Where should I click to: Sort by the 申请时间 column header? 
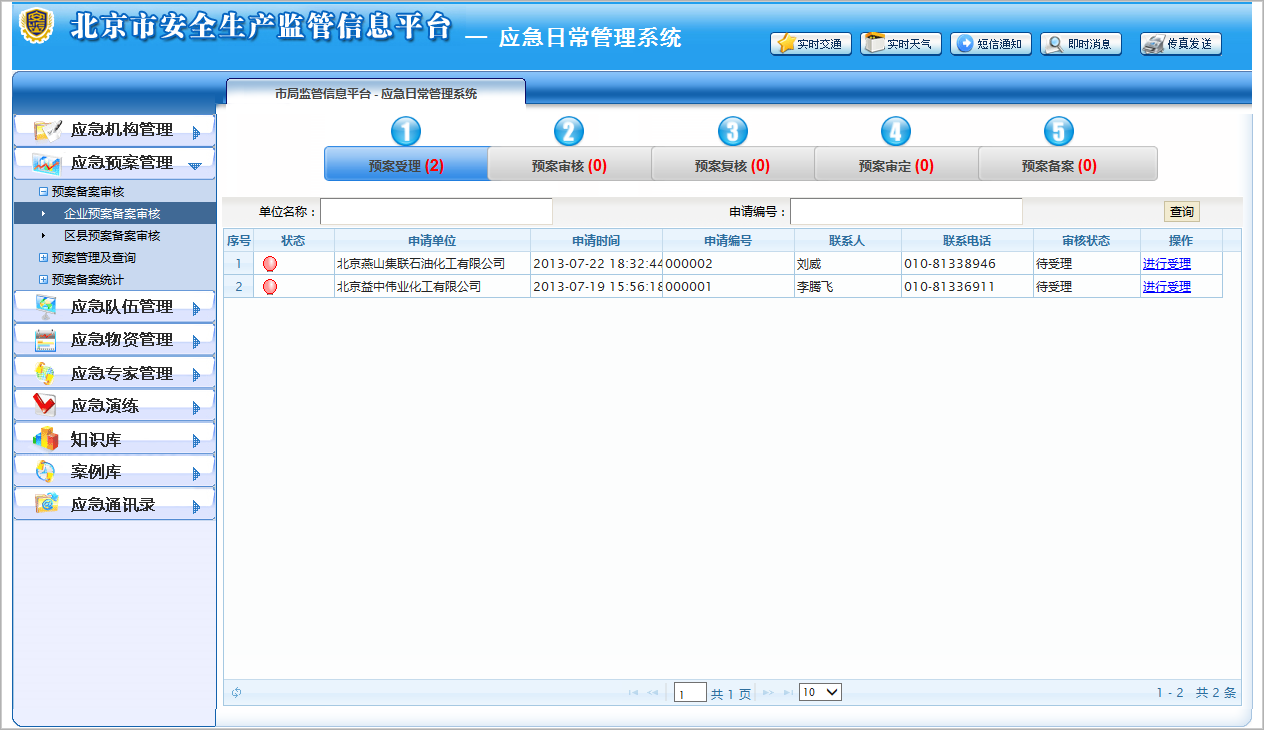[x=596, y=241]
